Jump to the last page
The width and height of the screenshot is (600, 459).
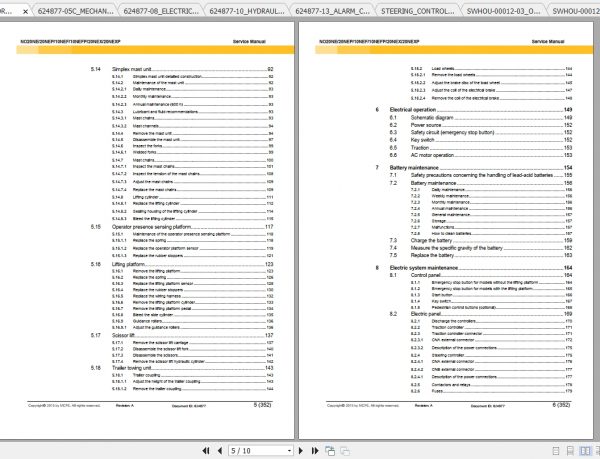pos(315,451)
